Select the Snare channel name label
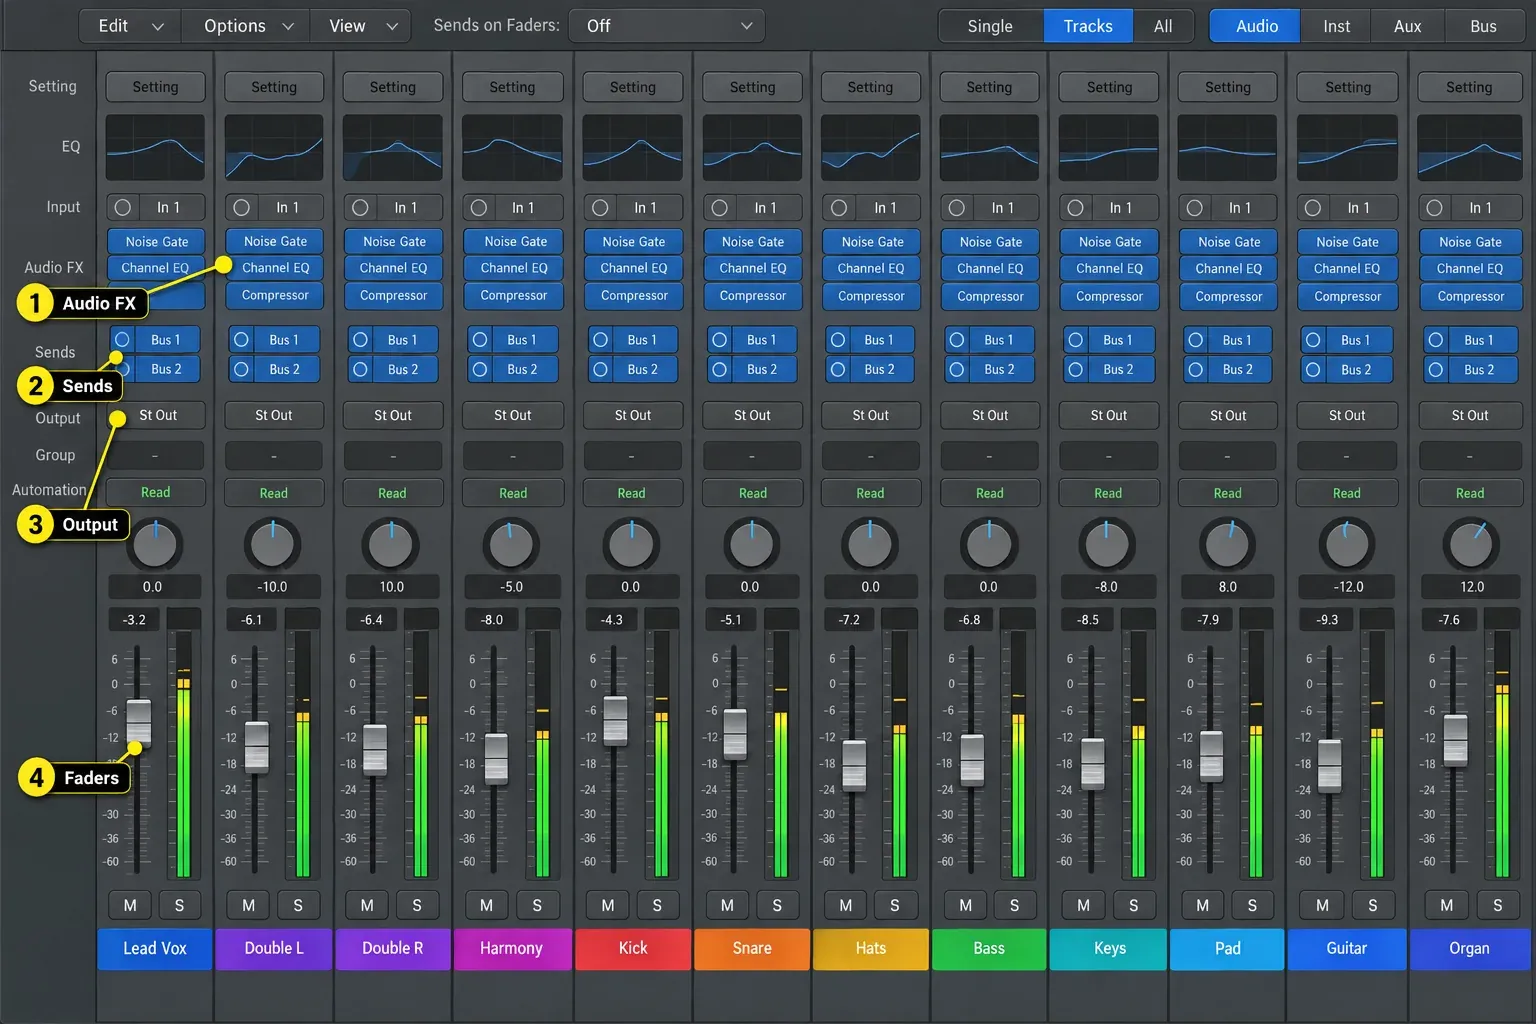Screen dimensions: 1536x1024 [x=752, y=948]
